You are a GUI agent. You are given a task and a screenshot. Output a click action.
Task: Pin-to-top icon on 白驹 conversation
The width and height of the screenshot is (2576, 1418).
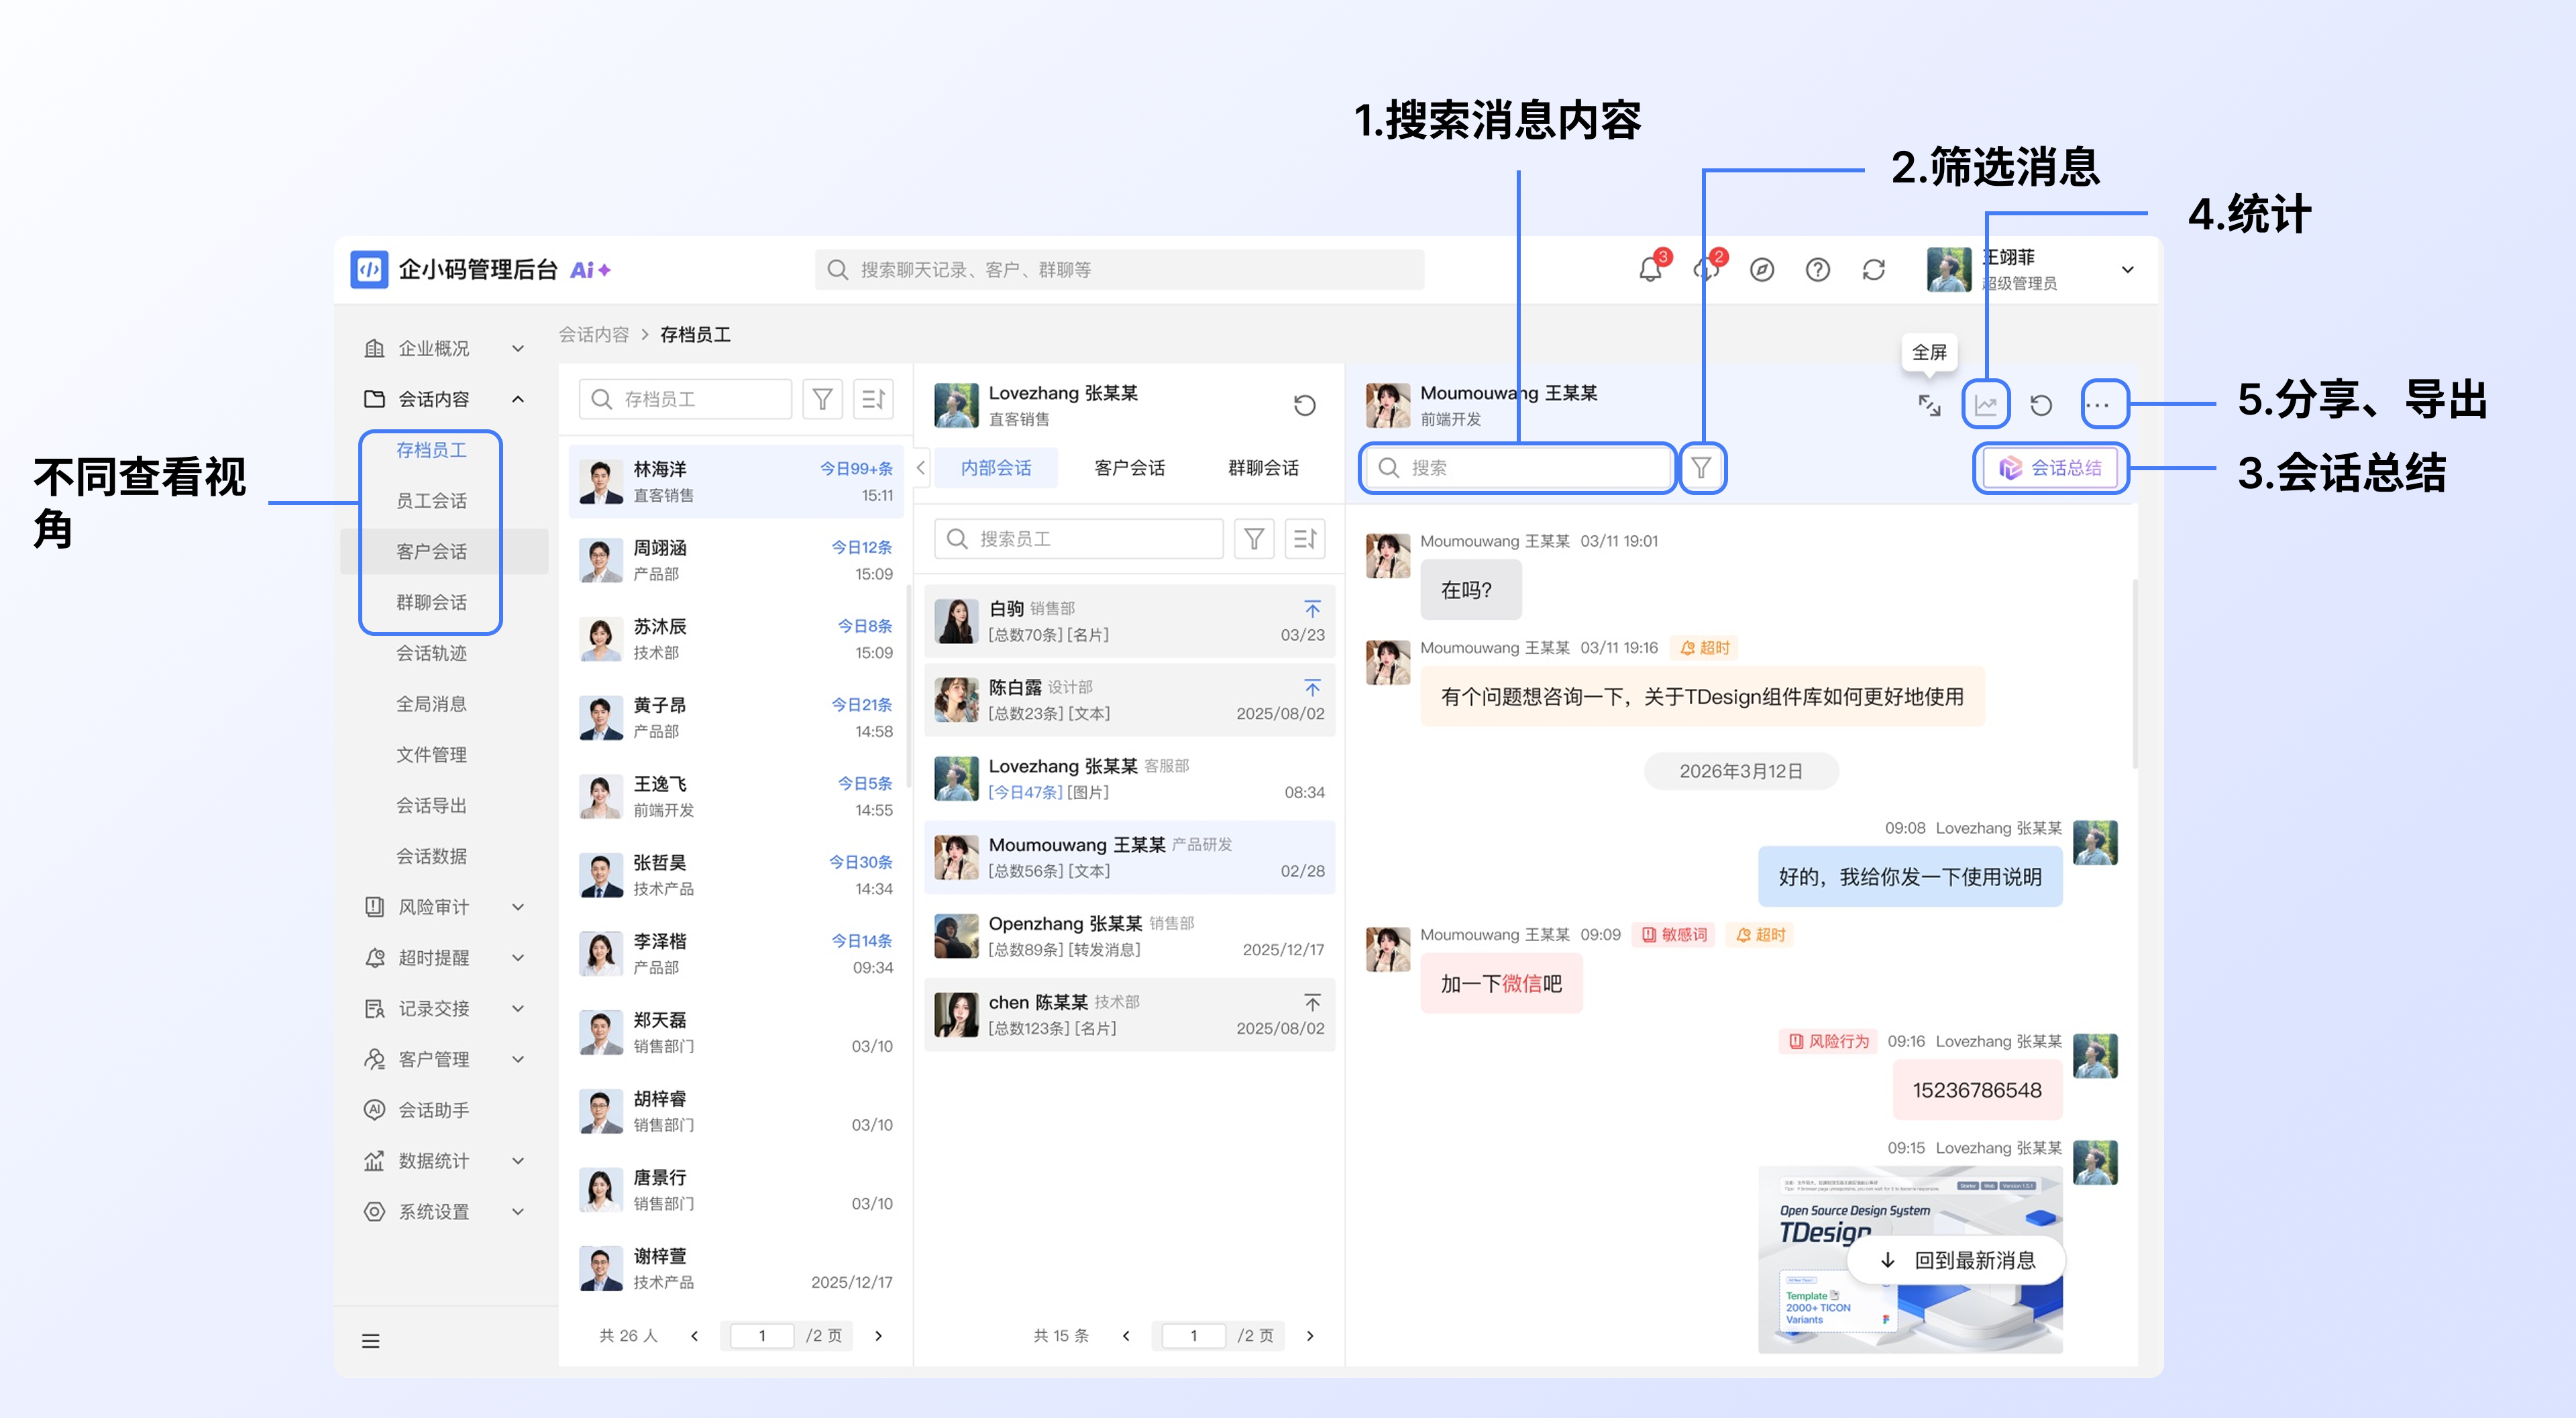tap(1312, 609)
